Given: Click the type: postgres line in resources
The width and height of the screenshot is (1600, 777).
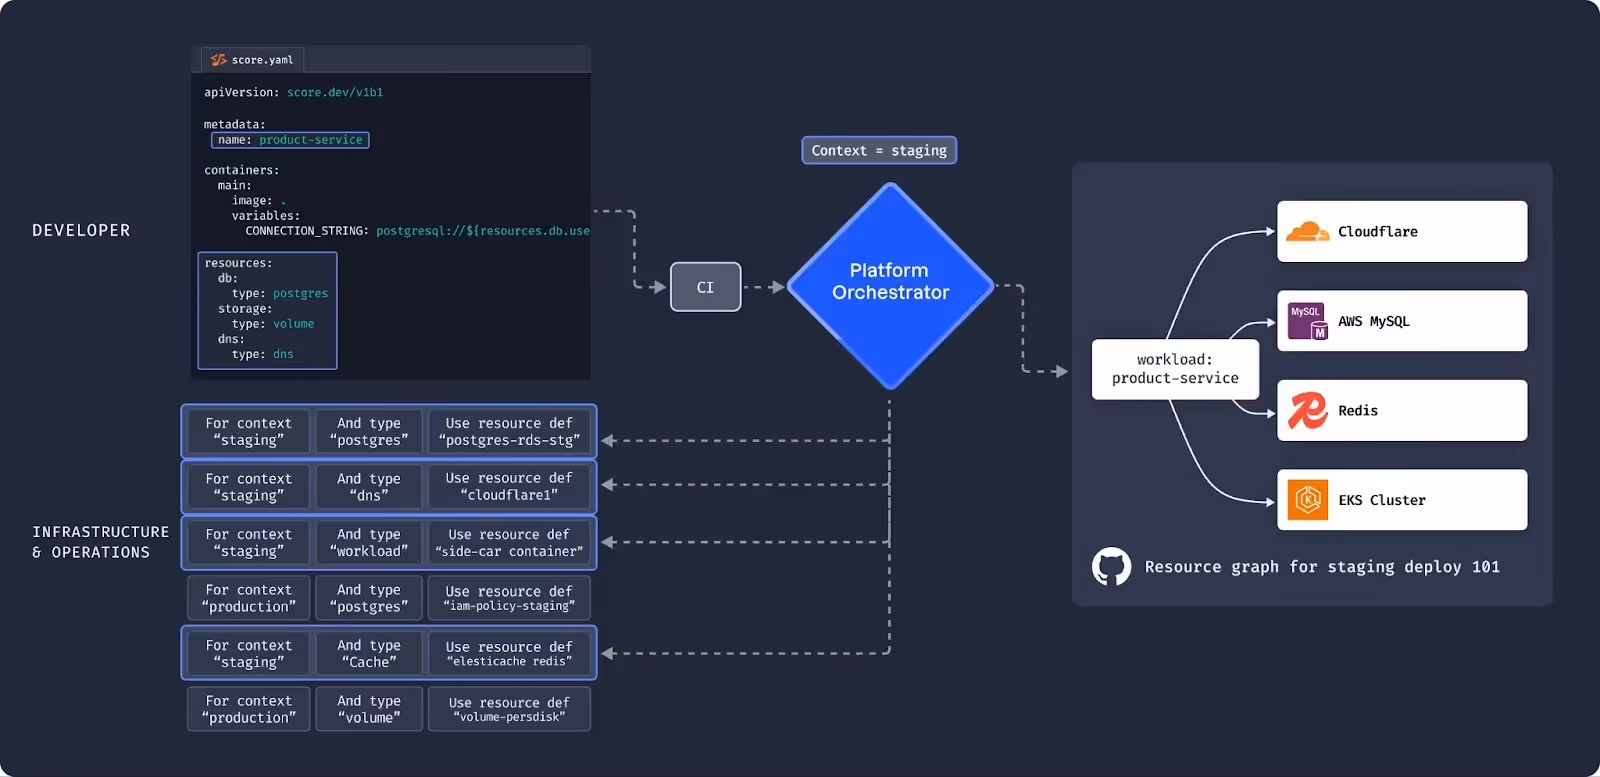Looking at the screenshot, I should coord(280,294).
